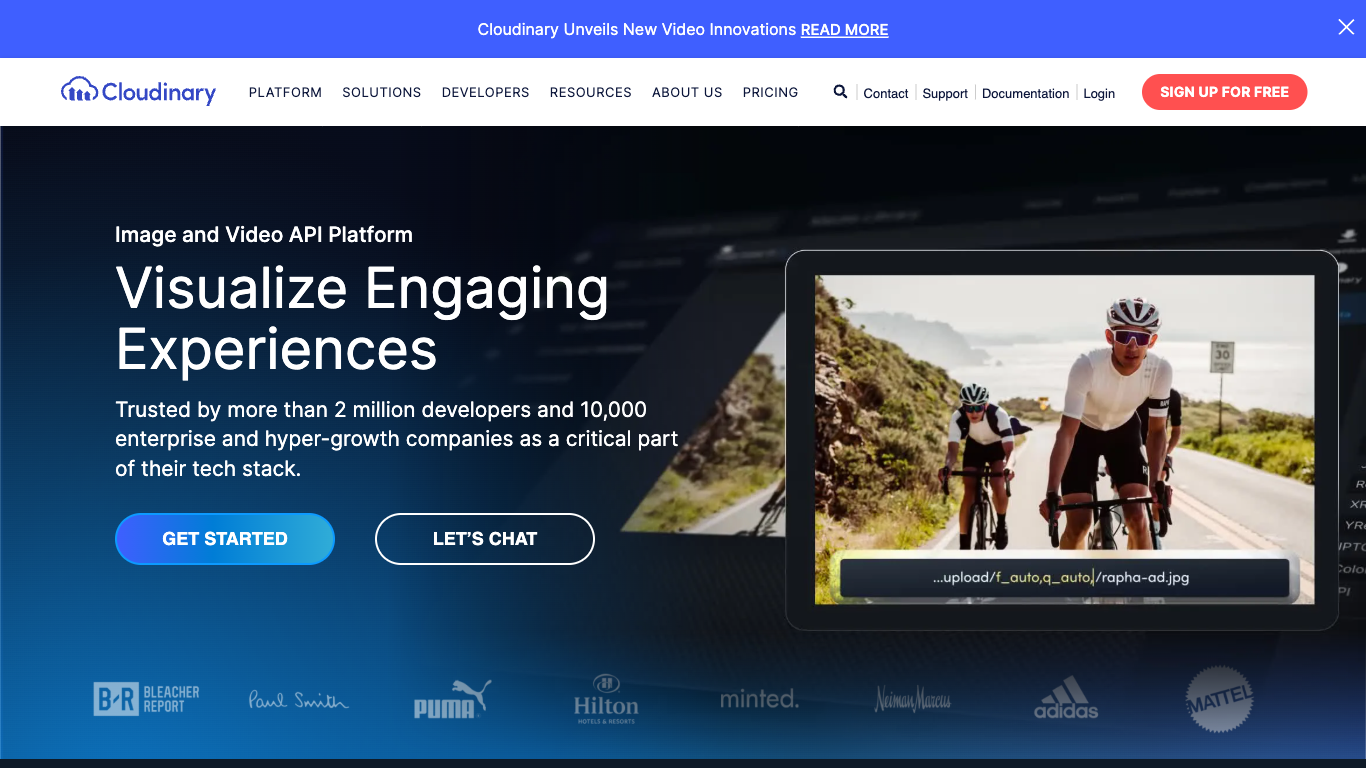The height and width of the screenshot is (768, 1366).
Task: Click Sign Up For Free button
Action: [x=1224, y=92]
